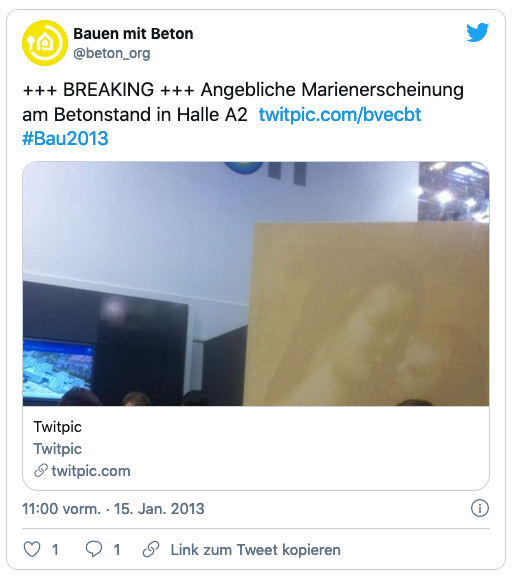Like the tweet with the heart icon
This screenshot has width=515, height=577.
point(32,549)
